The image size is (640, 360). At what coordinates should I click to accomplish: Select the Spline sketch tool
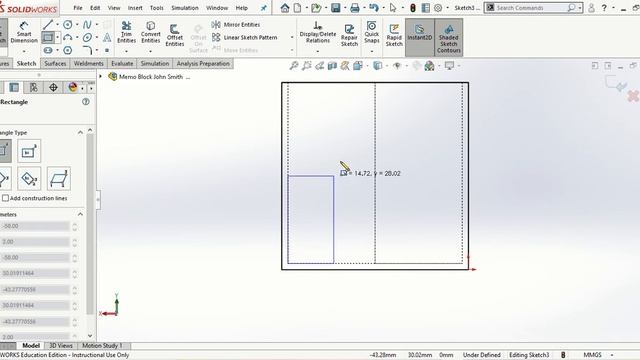point(87,24)
